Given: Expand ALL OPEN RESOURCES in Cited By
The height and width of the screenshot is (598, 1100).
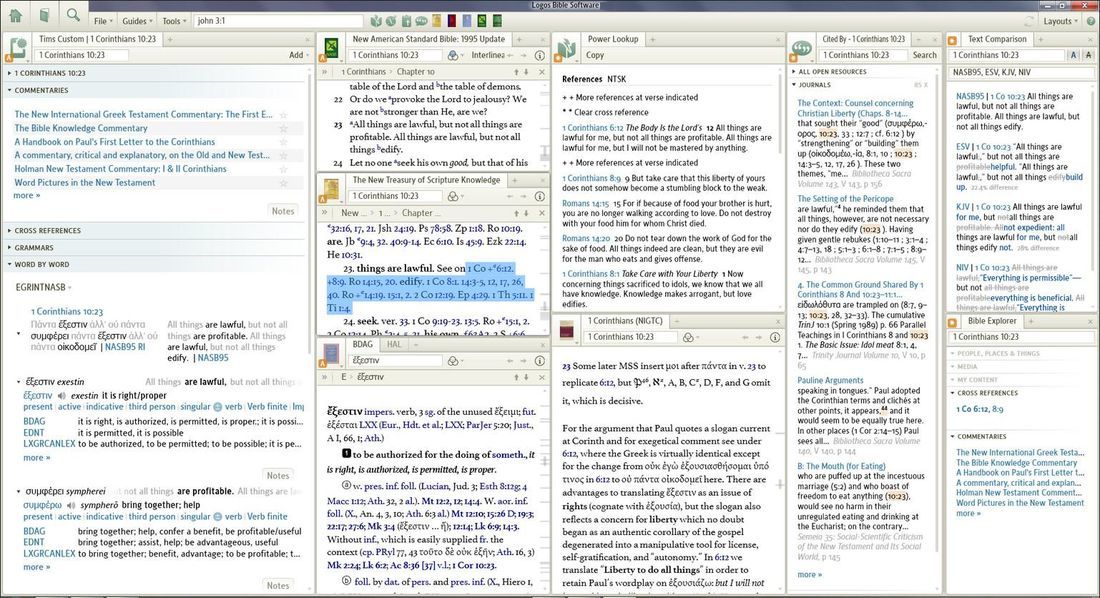Looking at the screenshot, I should pos(831,72).
